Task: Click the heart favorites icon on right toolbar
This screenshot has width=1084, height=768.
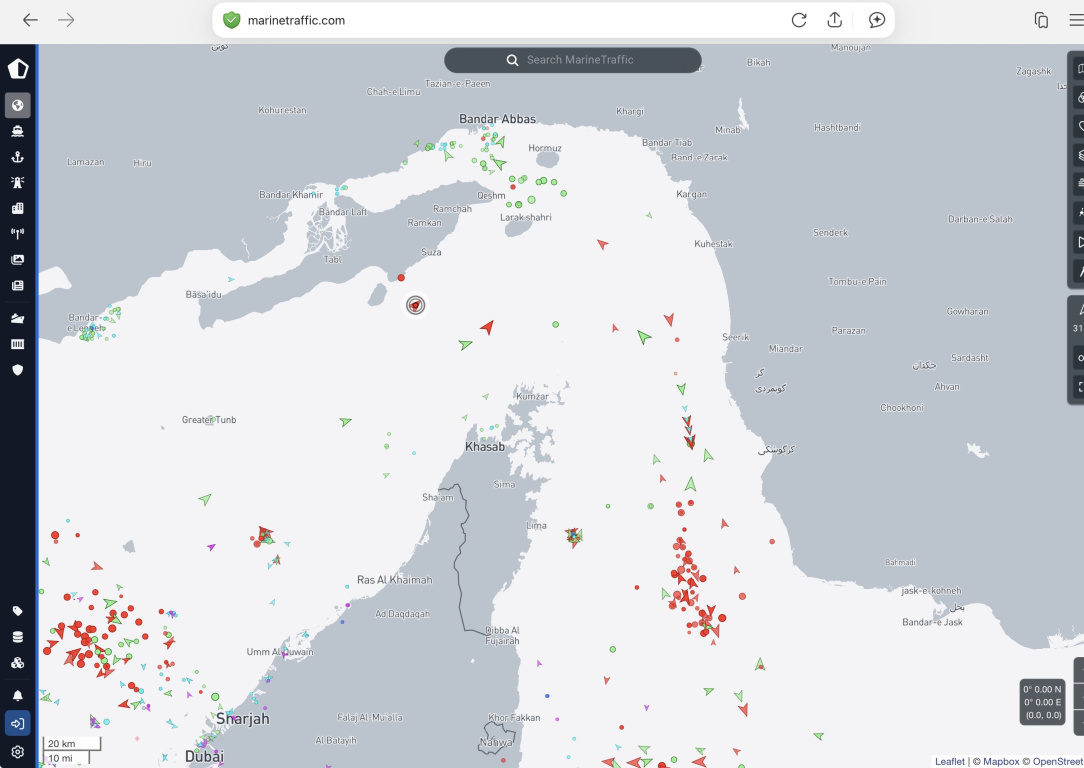Action: [1080, 127]
